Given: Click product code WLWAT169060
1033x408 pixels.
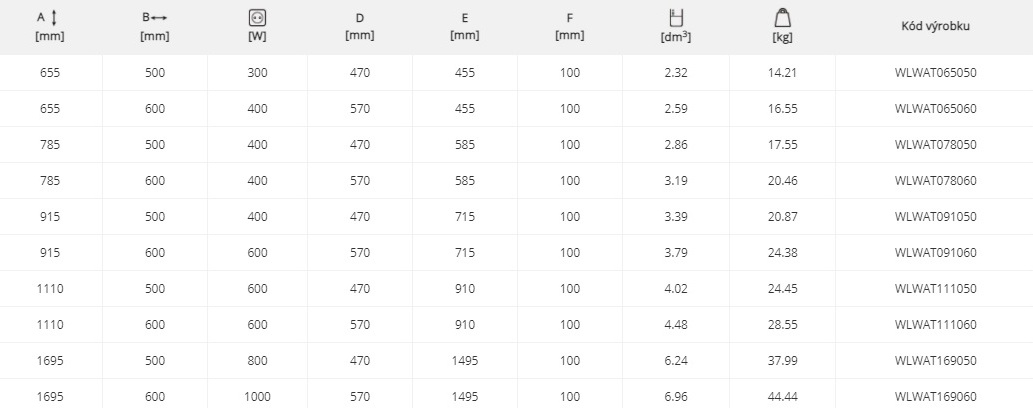Looking at the screenshot, I should click(x=935, y=397).
